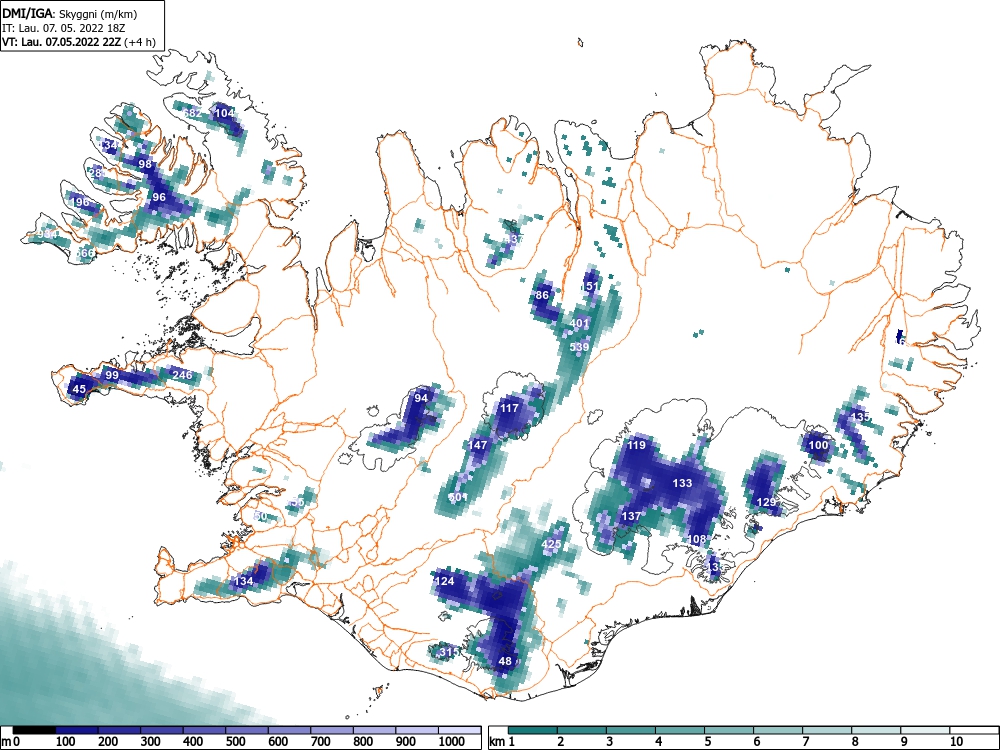Select the black 0–100 m legend swatch

[x=34, y=730]
